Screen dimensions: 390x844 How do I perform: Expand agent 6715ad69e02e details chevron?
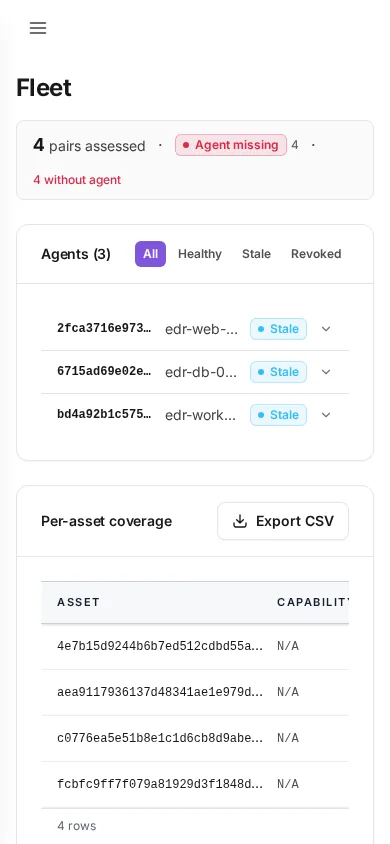point(326,372)
